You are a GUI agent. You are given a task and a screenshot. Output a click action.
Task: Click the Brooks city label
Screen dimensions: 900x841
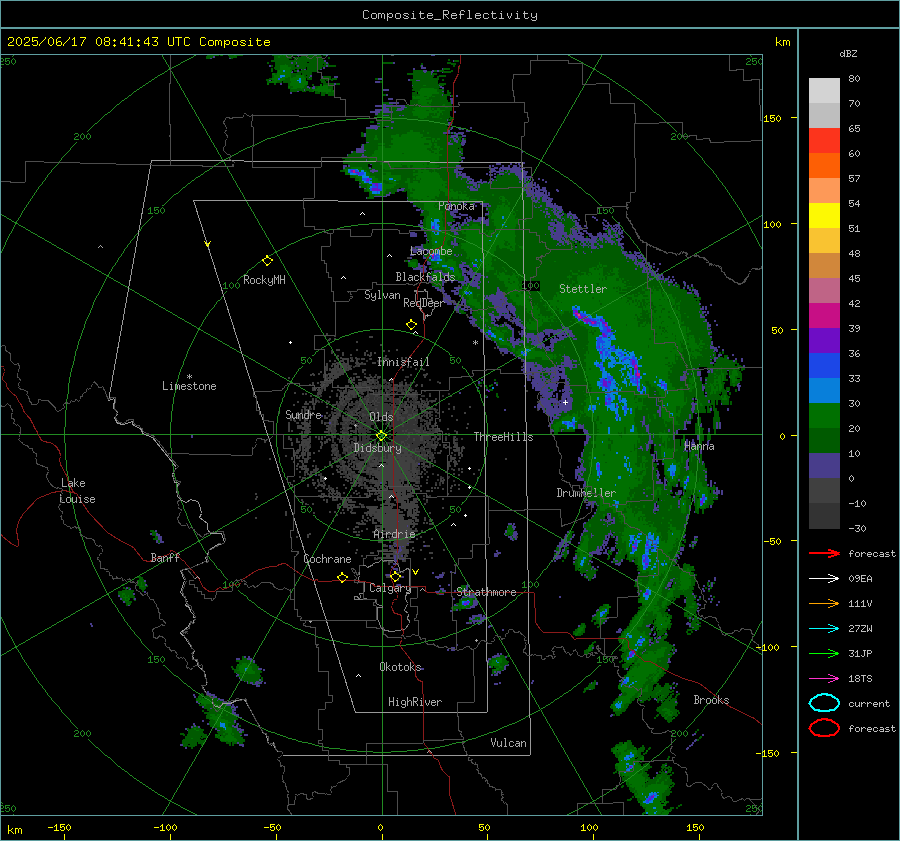tap(711, 700)
